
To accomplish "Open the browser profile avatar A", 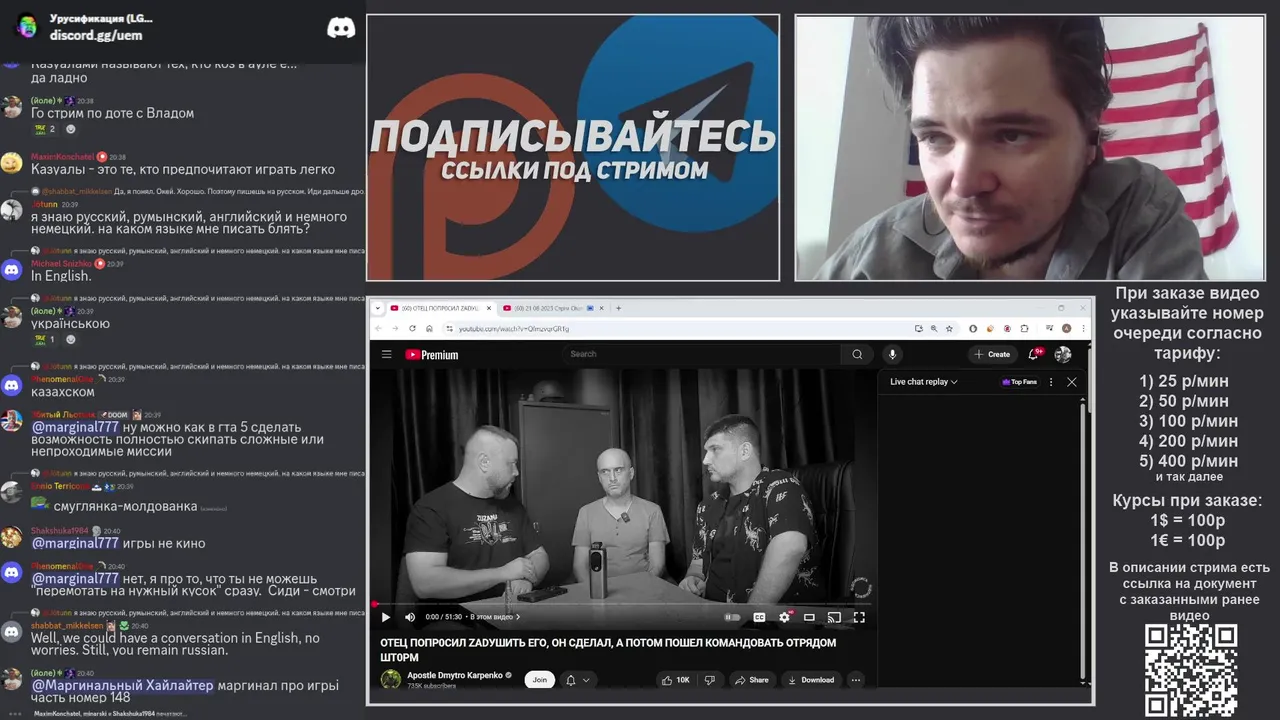I will click(x=1067, y=328).
